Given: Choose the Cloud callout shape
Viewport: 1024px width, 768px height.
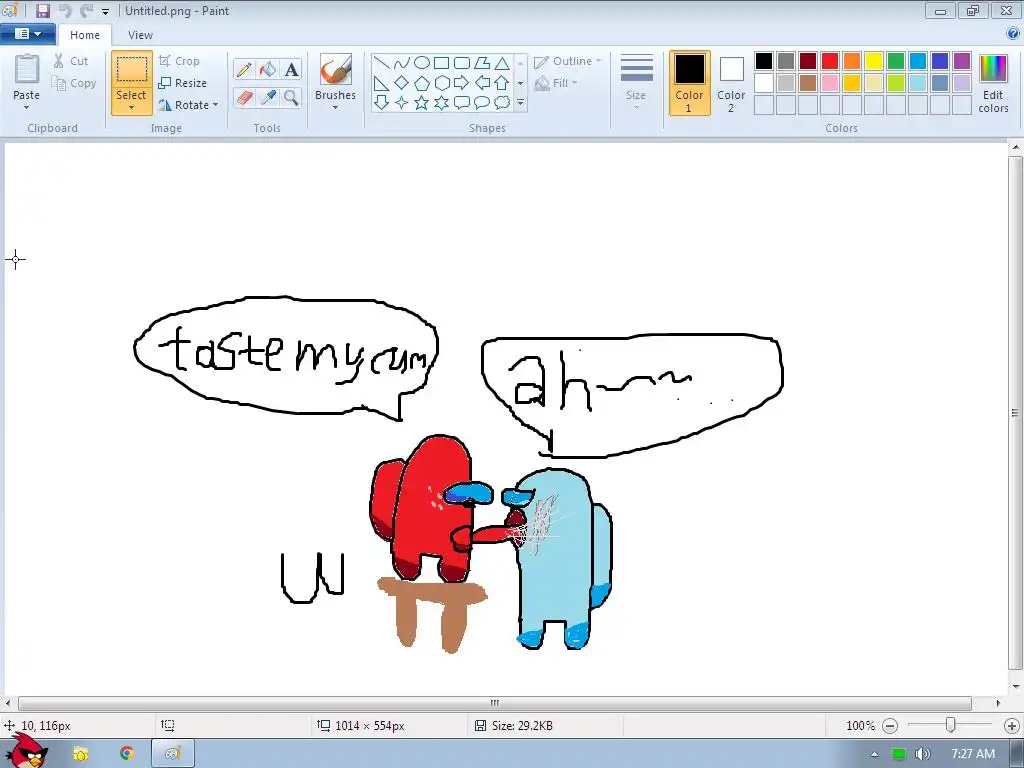Looking at the screenshot, I should pos(502,103).
